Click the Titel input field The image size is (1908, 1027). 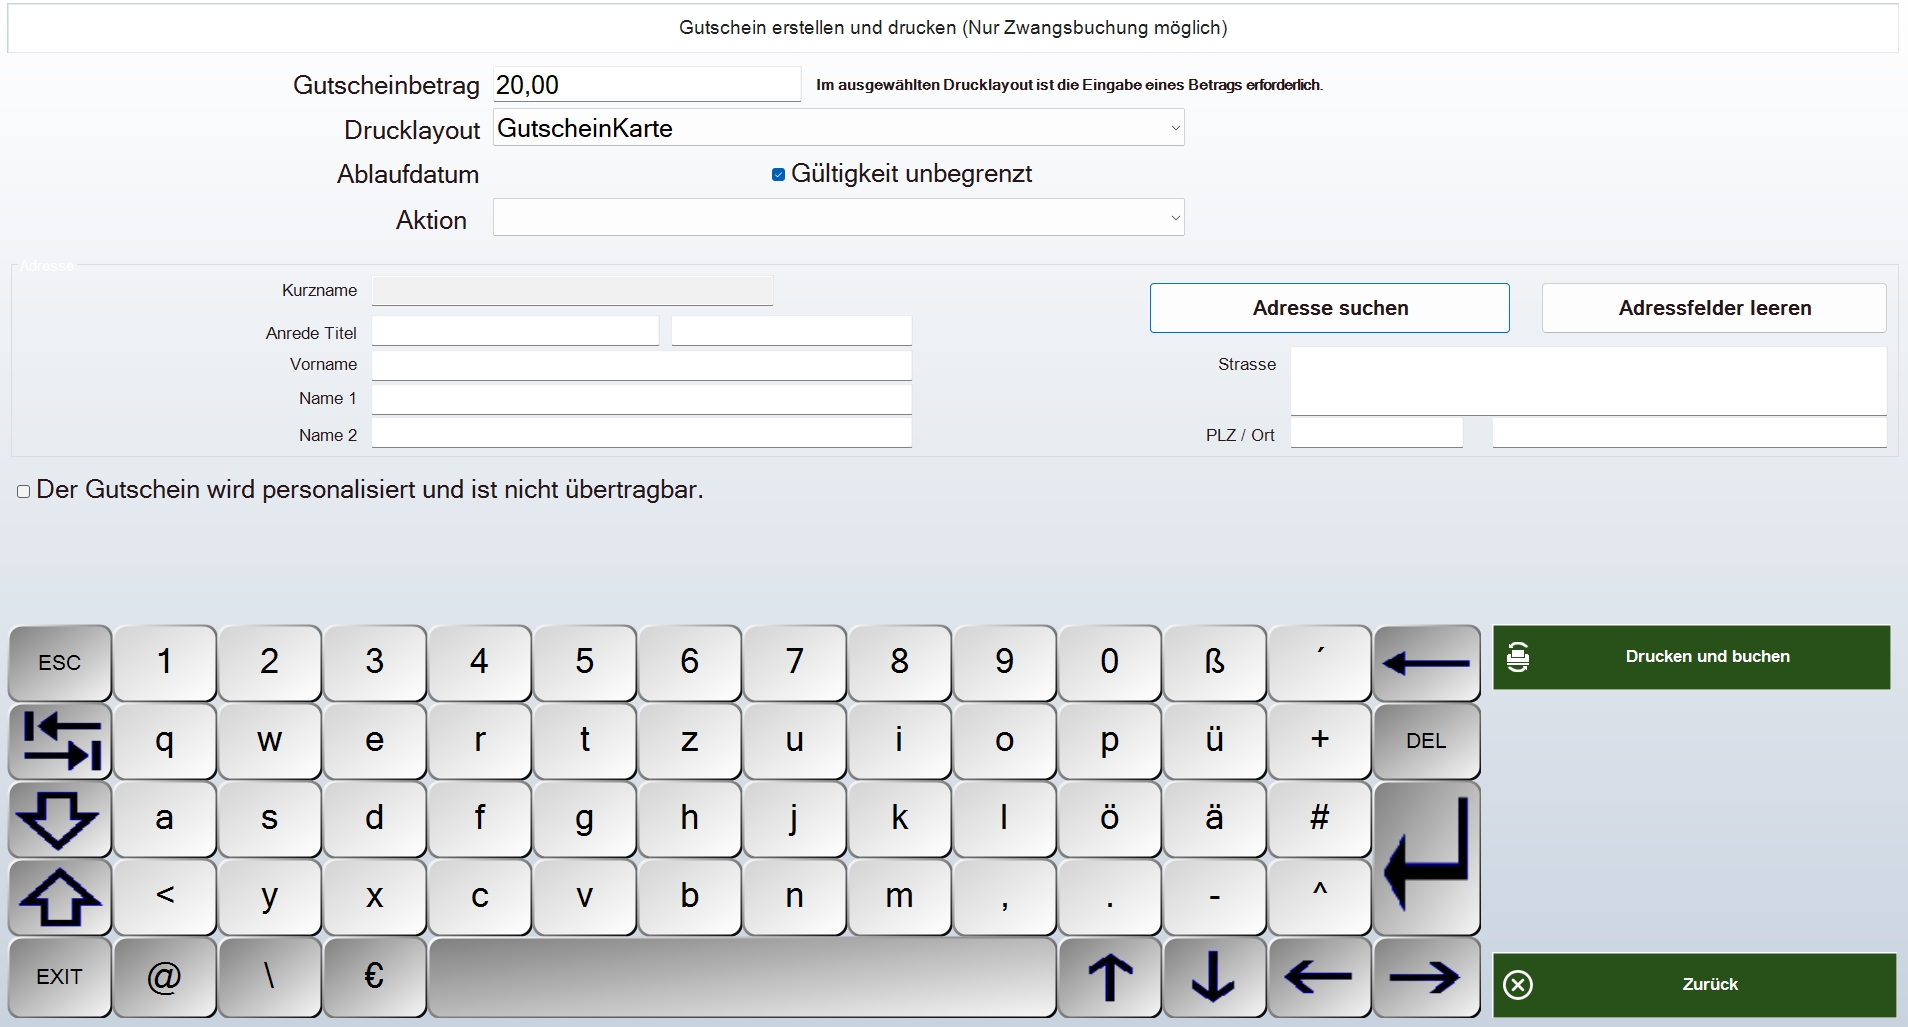(791, 331)
